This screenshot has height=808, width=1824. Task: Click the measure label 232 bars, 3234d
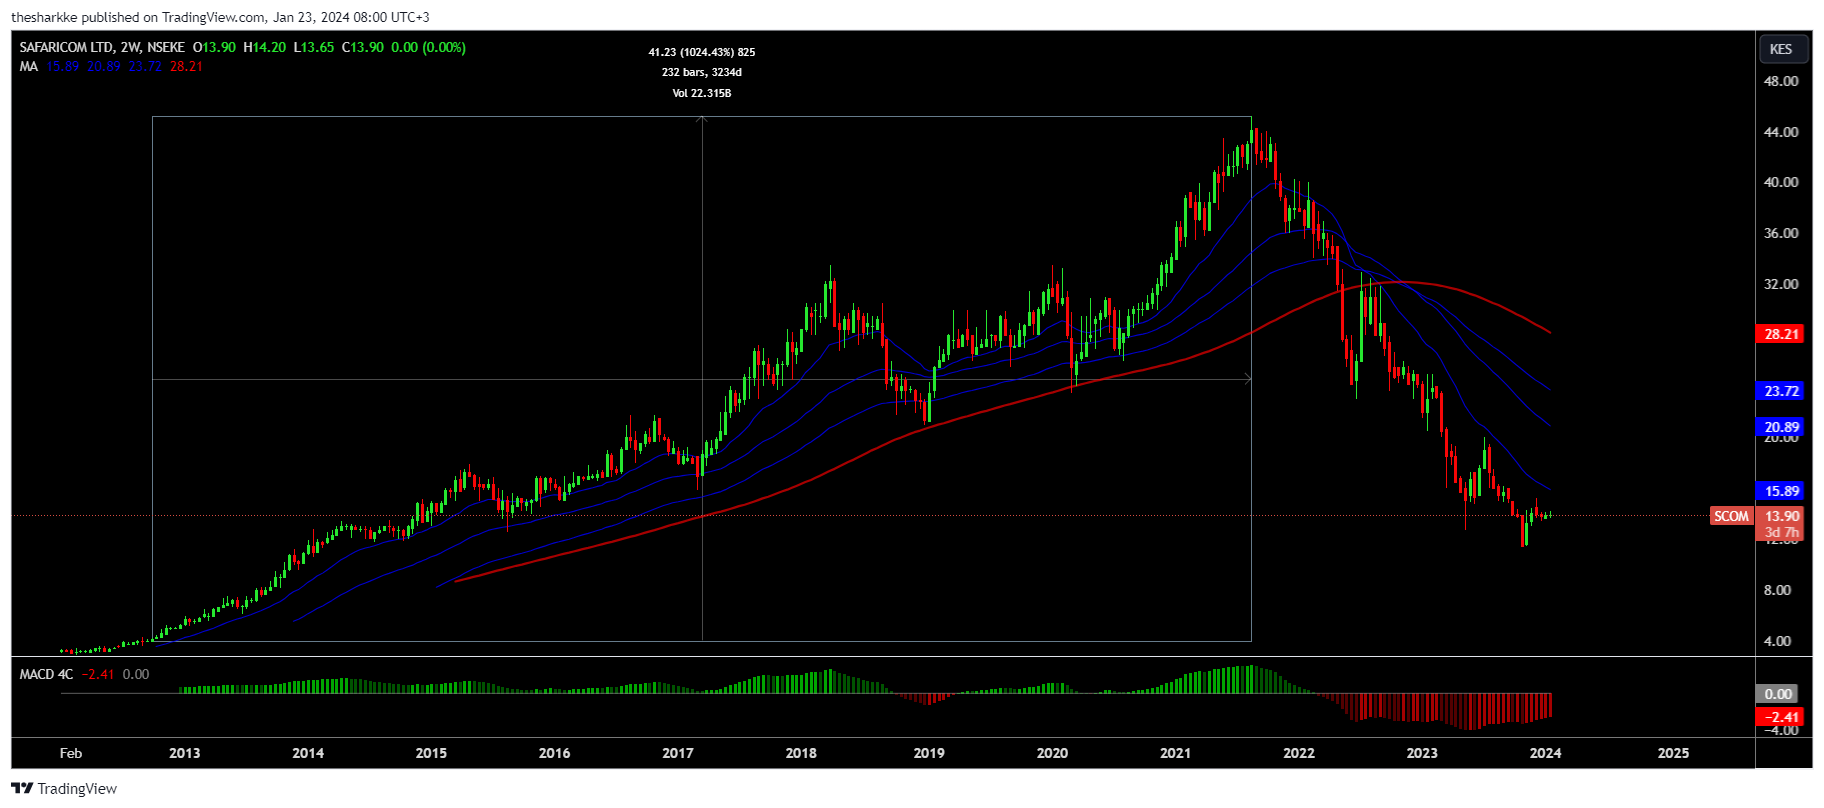click(702, 72)
